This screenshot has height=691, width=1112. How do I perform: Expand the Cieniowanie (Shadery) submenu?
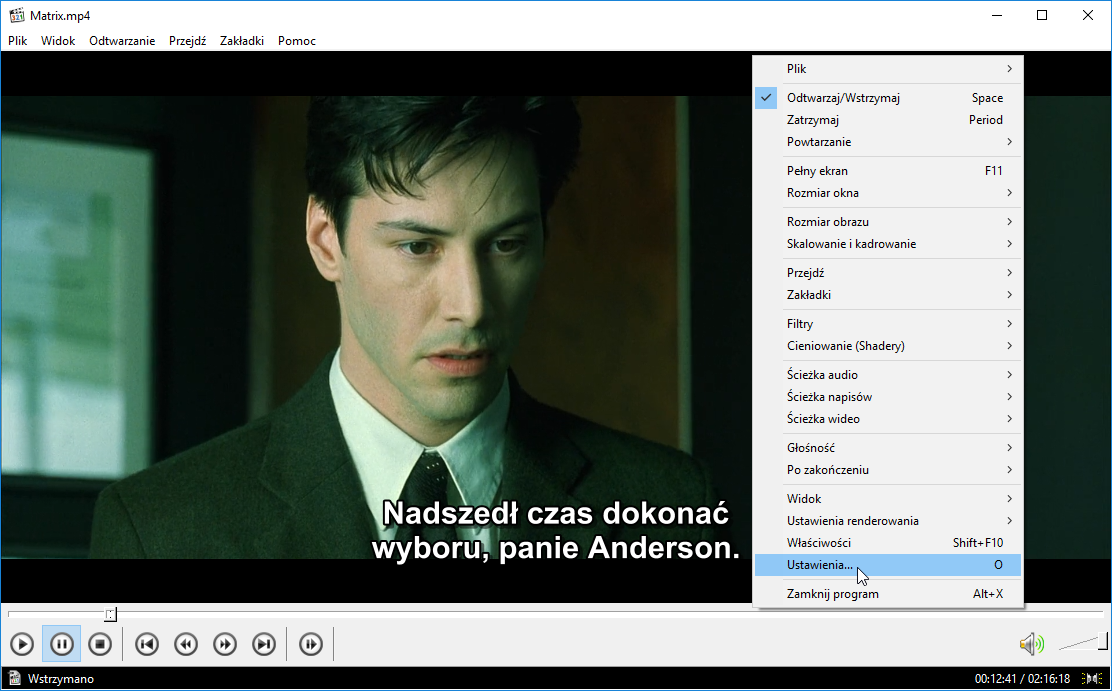(x=887, y=346)
